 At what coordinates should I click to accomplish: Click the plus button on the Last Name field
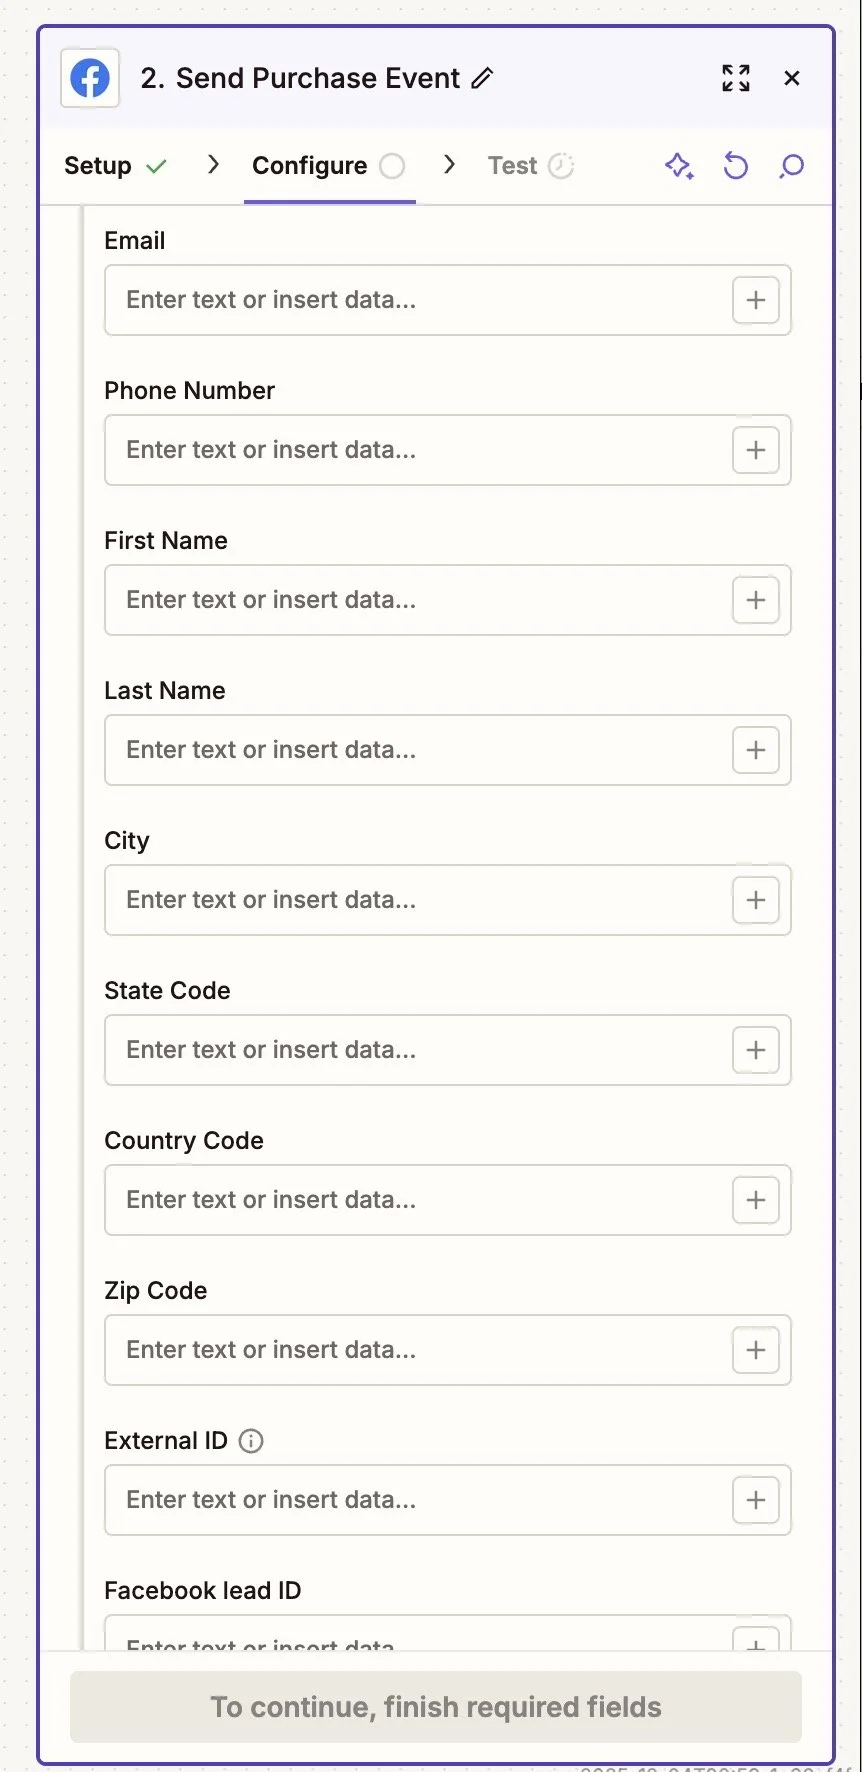[x=755, y=750]
